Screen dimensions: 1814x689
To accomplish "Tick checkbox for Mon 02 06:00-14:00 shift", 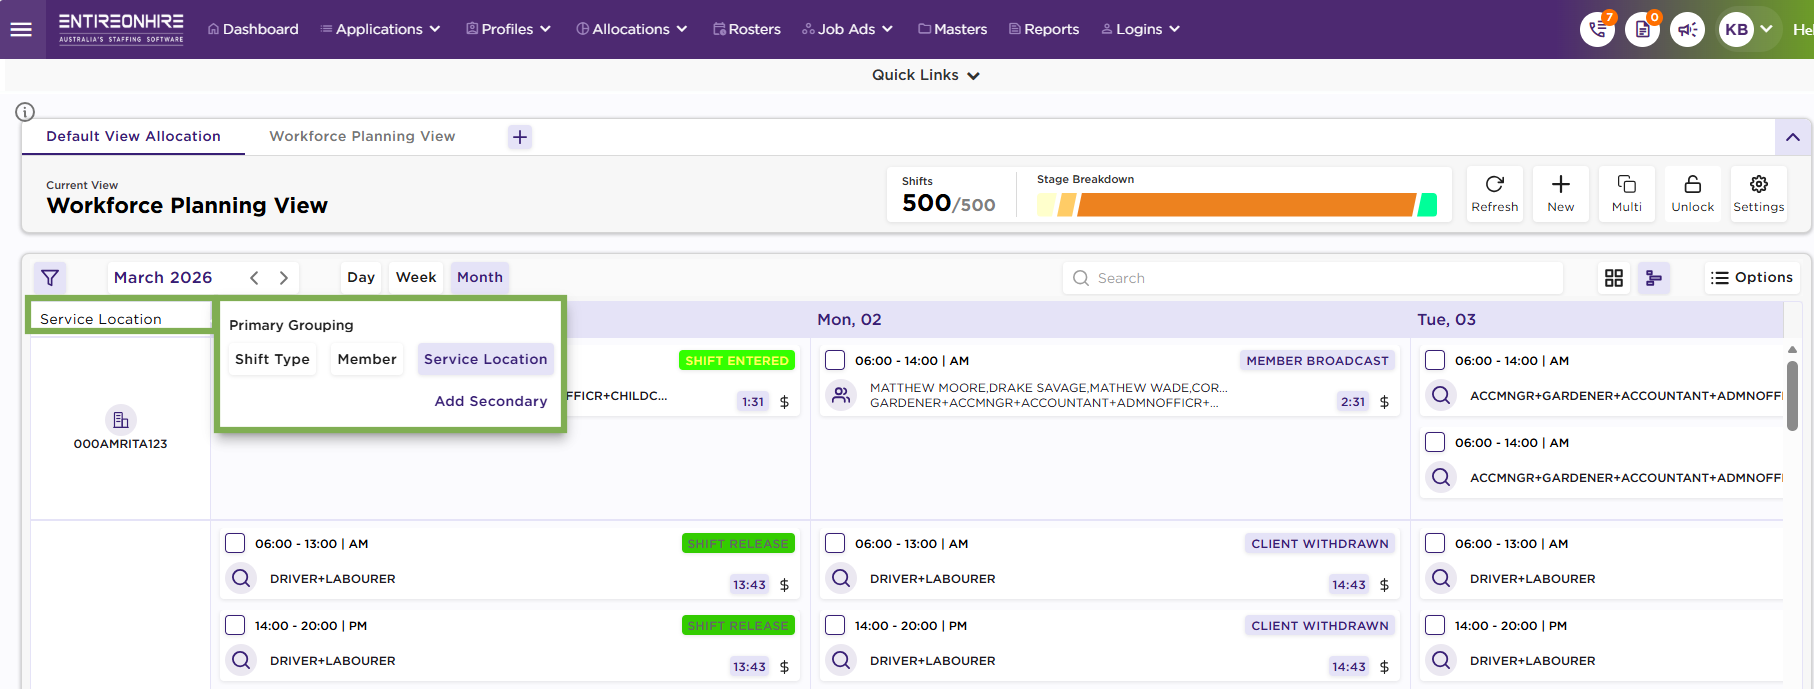I will [835, 361].
